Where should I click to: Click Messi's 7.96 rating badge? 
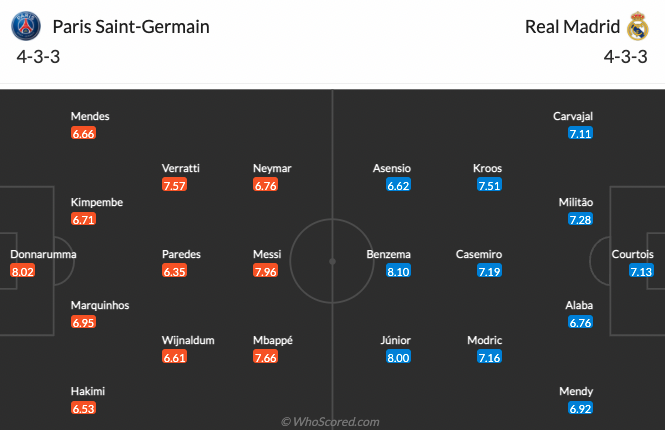267,271
